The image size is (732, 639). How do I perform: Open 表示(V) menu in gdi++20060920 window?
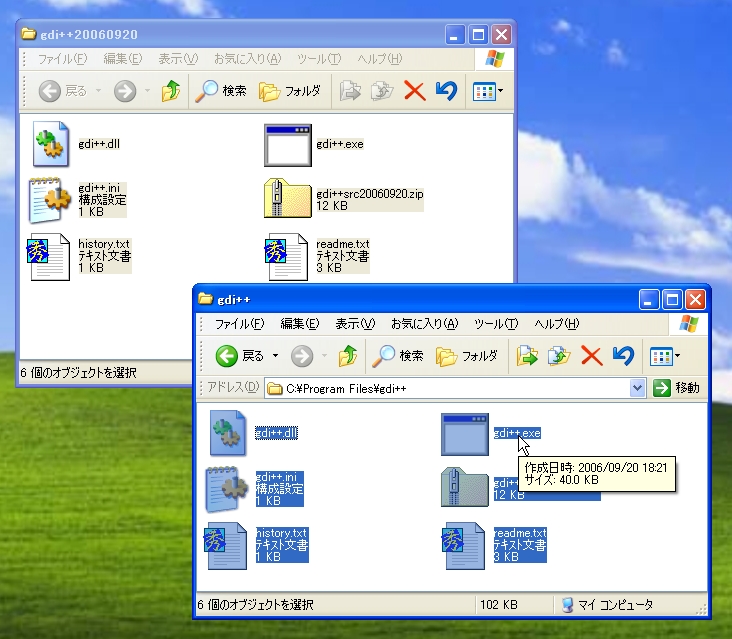tap(178, 59)
